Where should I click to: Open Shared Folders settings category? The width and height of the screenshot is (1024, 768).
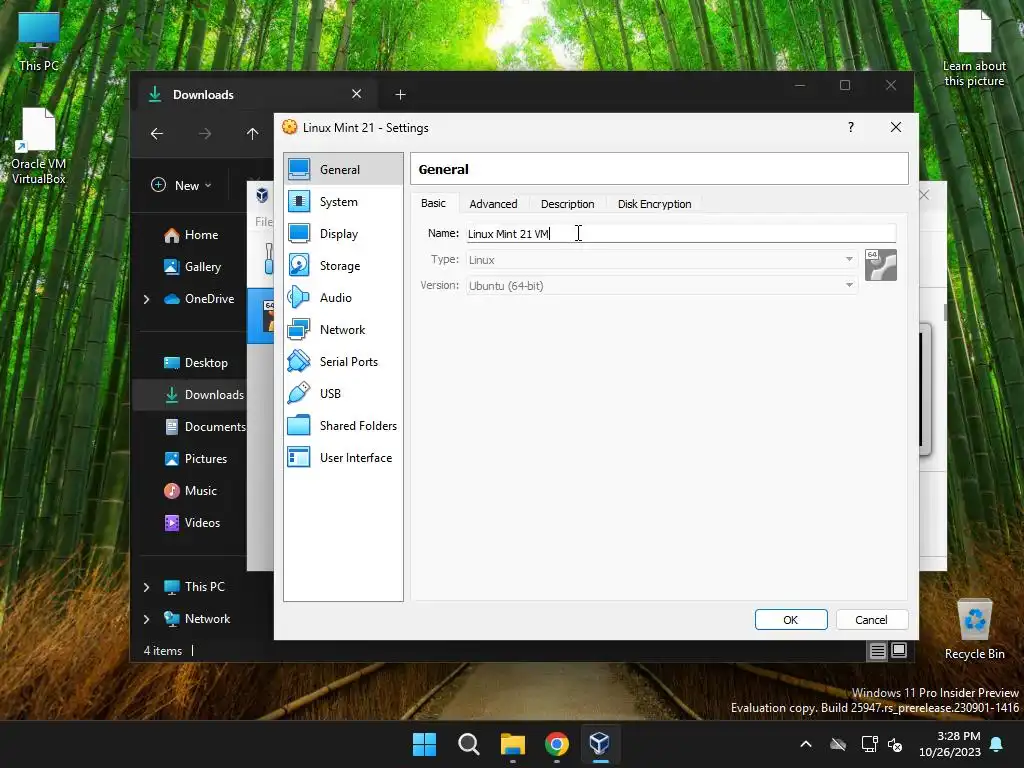pos(344,426)
